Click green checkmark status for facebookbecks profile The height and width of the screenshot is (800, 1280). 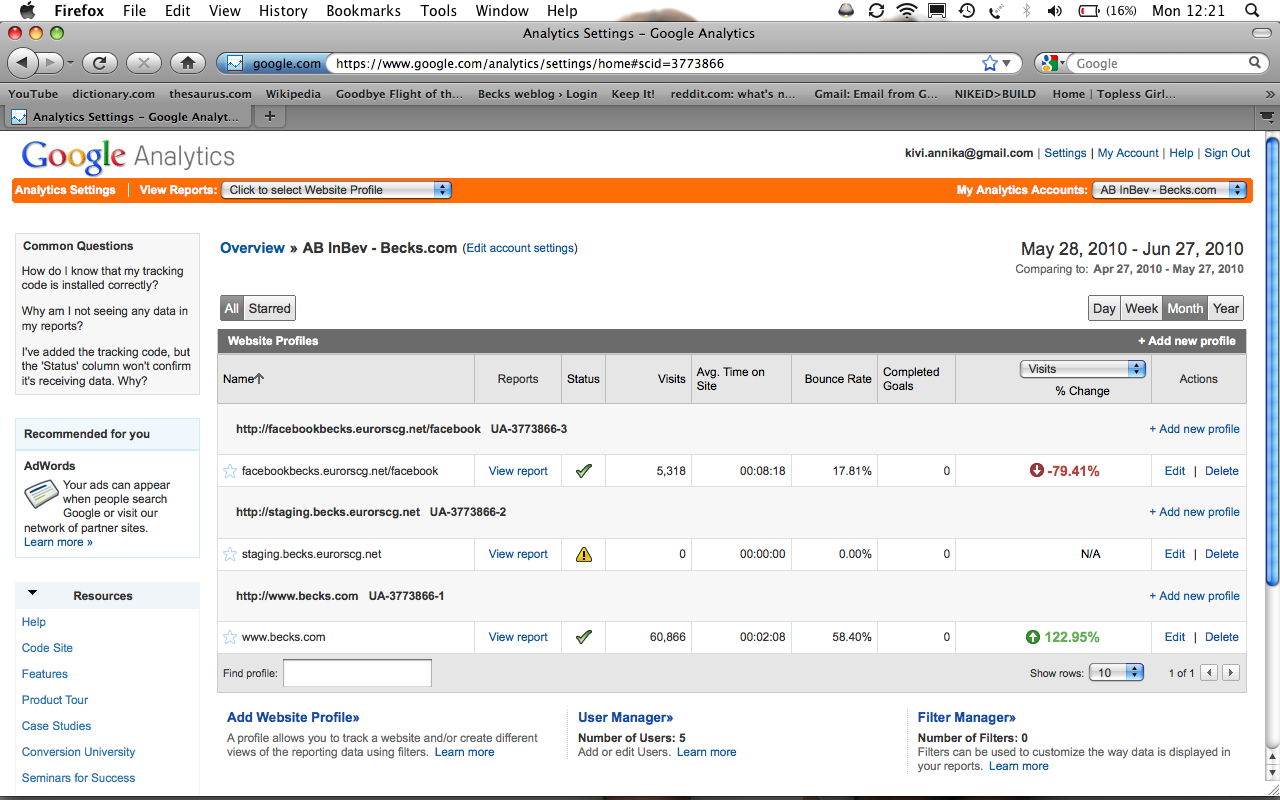click(584, 471)
